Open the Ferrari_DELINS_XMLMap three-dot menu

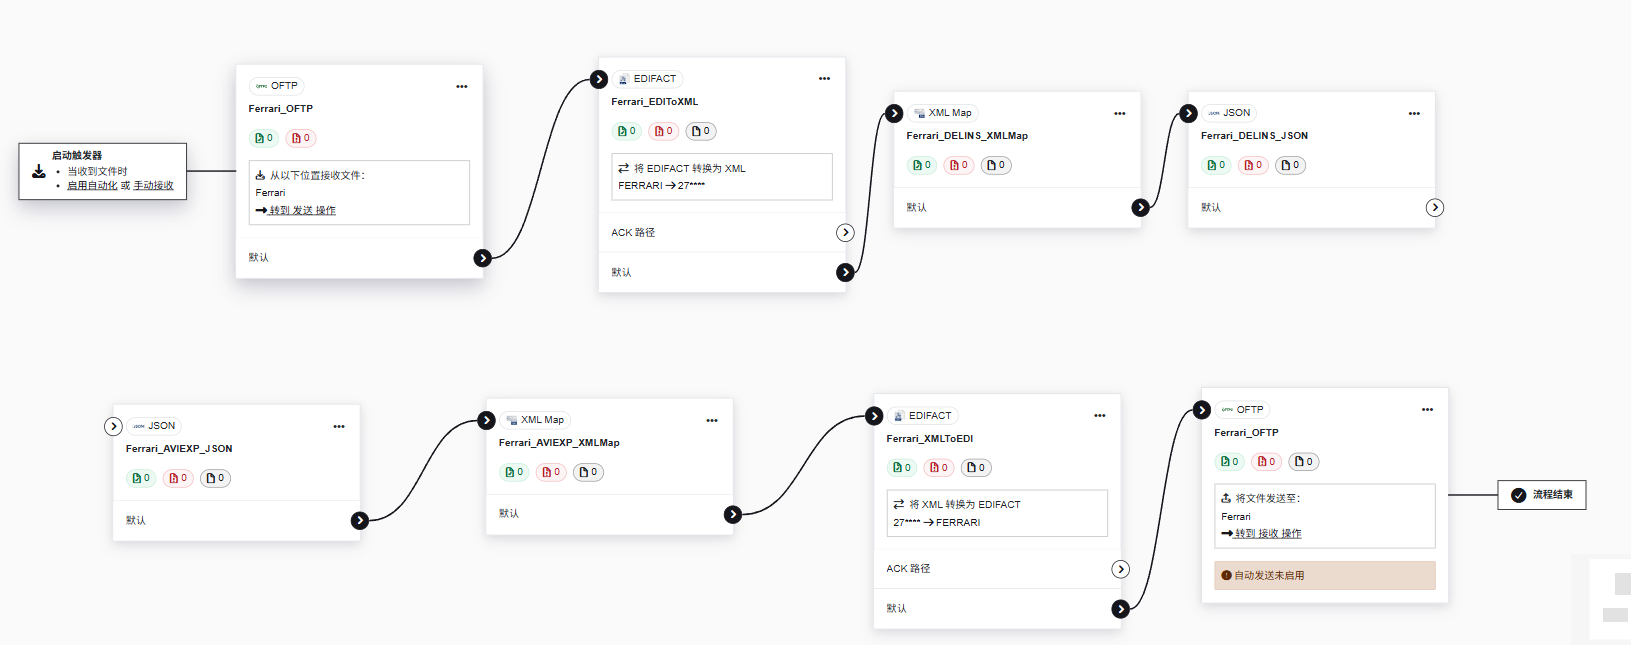[x=1119, y=113]
